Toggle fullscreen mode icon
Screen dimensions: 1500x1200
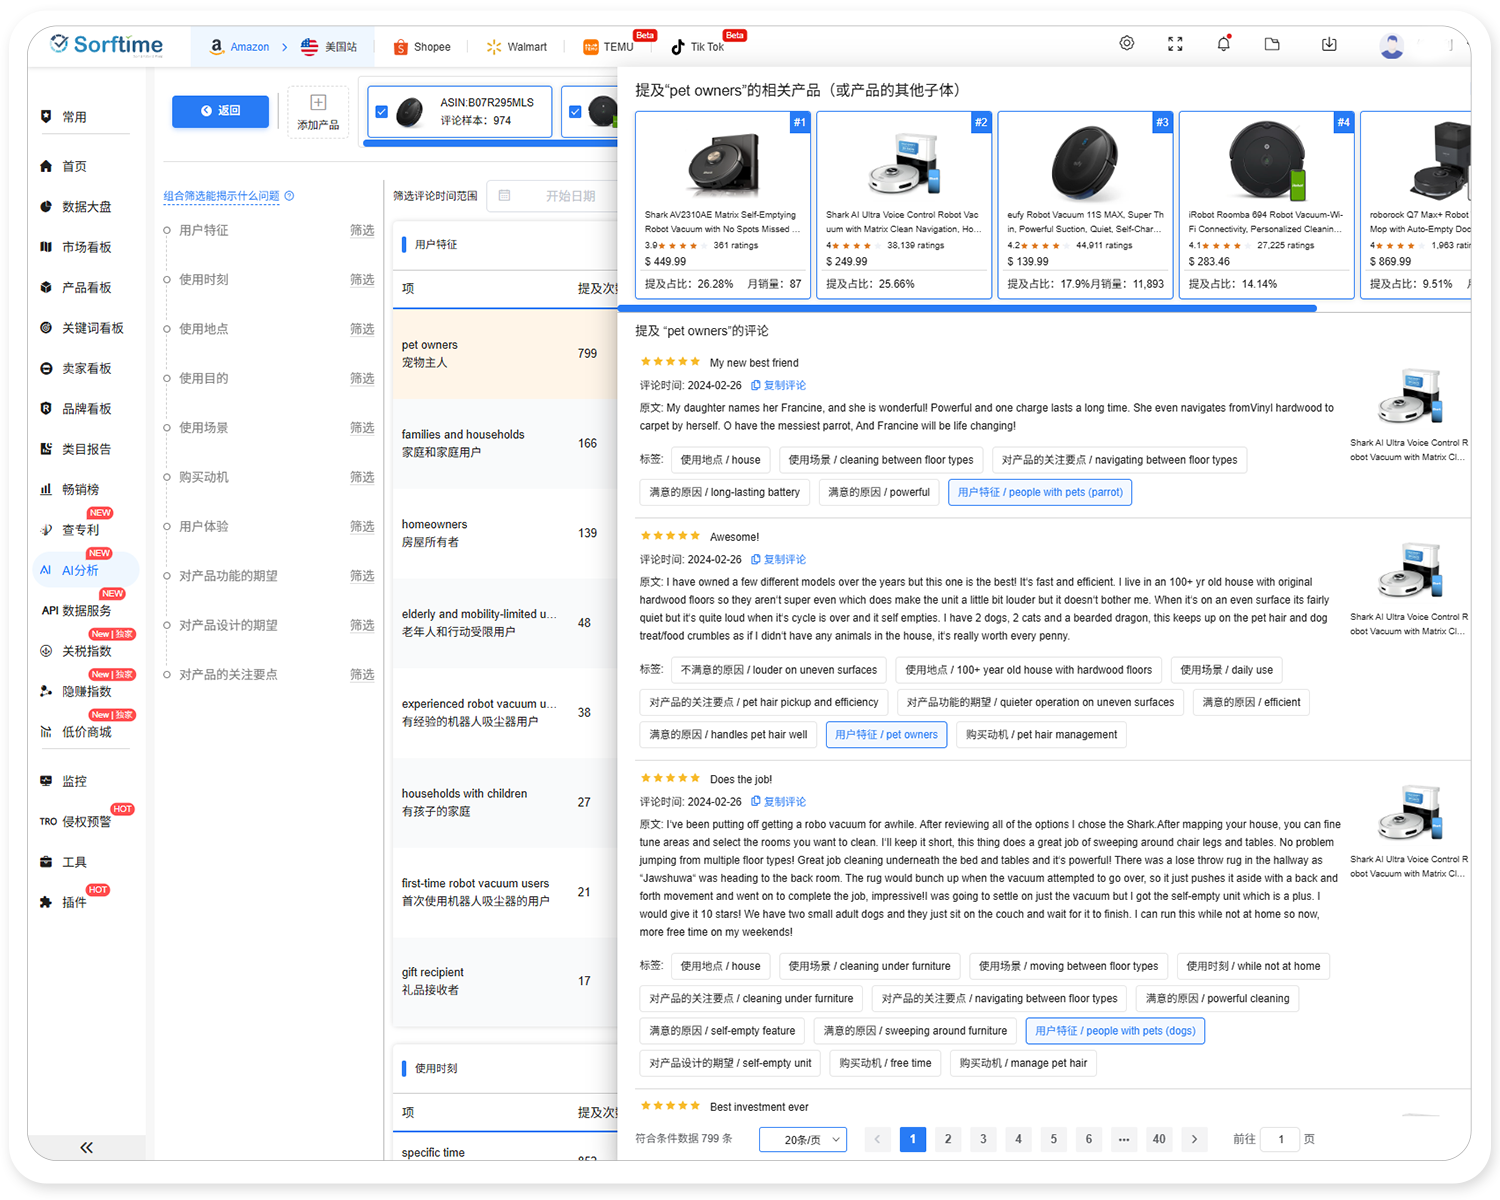1175,44
